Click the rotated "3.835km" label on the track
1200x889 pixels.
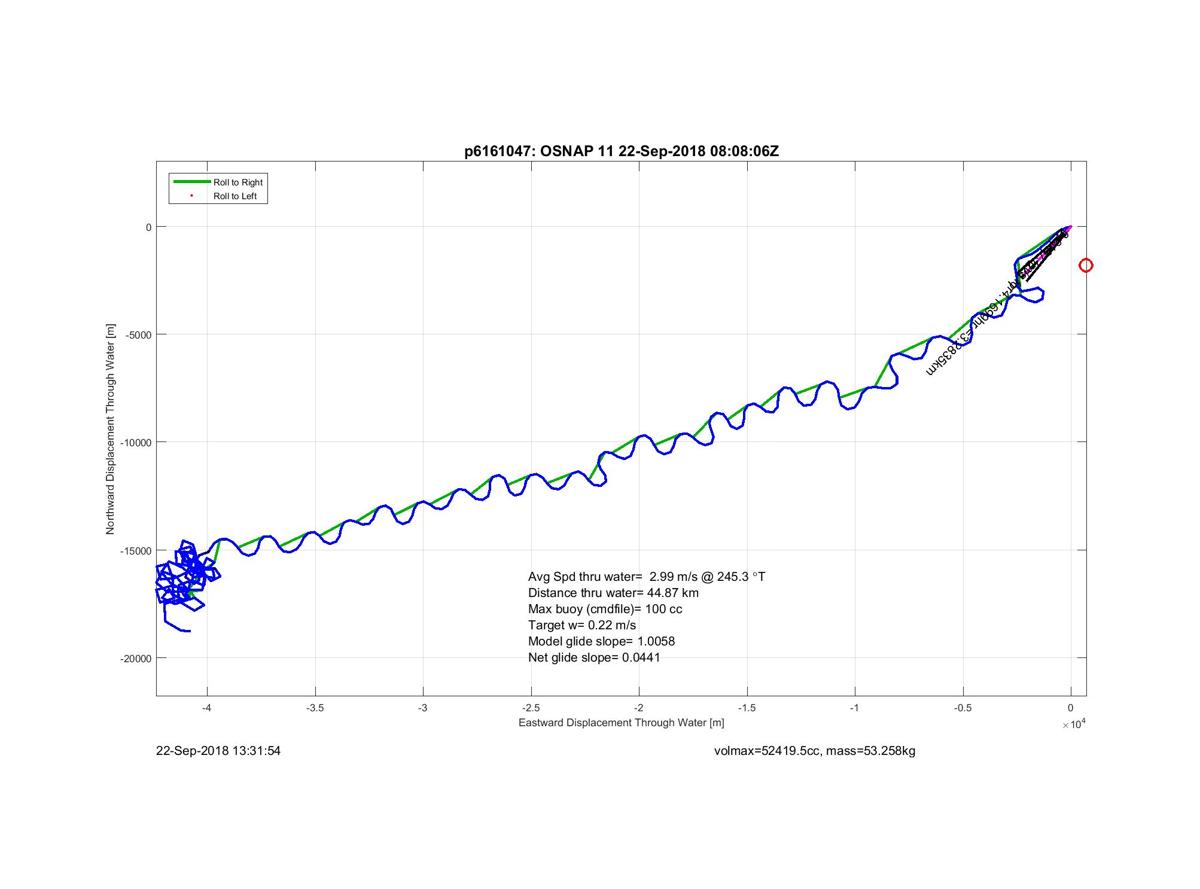tap(950, 352)
